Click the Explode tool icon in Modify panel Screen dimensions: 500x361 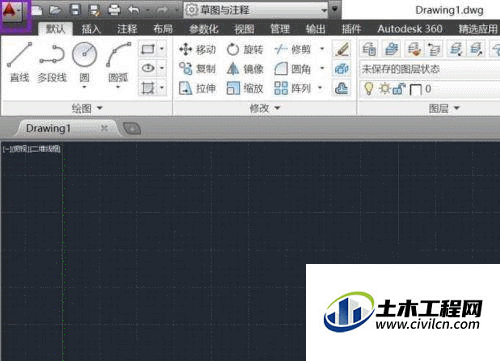[342, 69]
